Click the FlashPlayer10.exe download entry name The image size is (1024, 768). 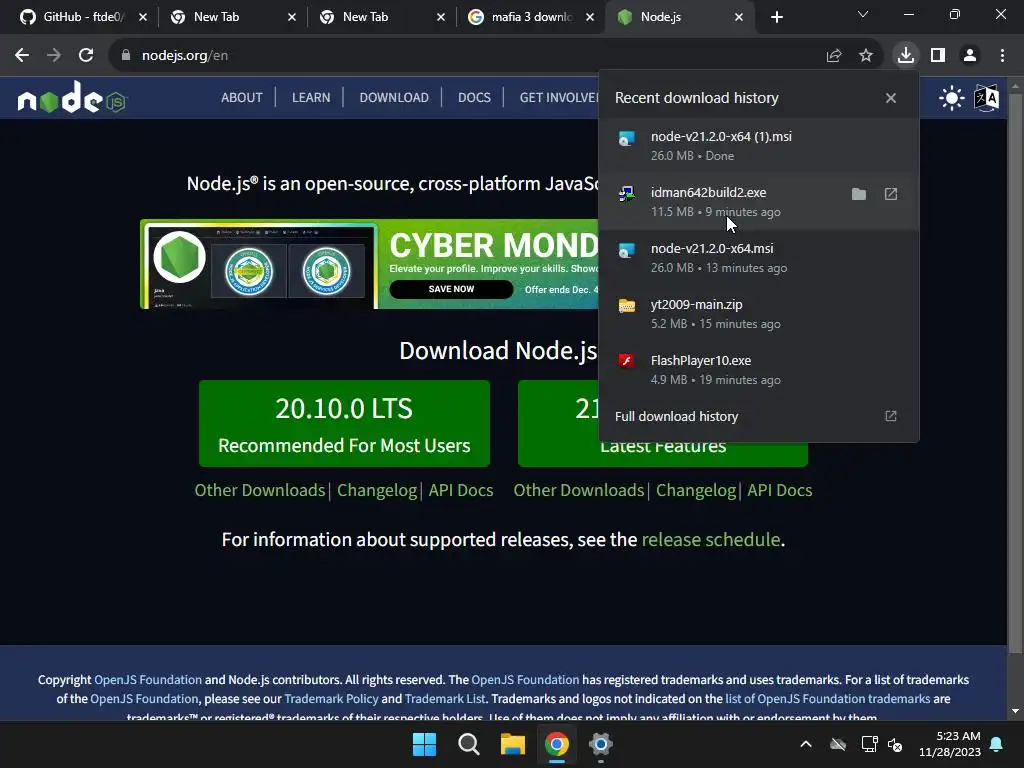[701, 360]
